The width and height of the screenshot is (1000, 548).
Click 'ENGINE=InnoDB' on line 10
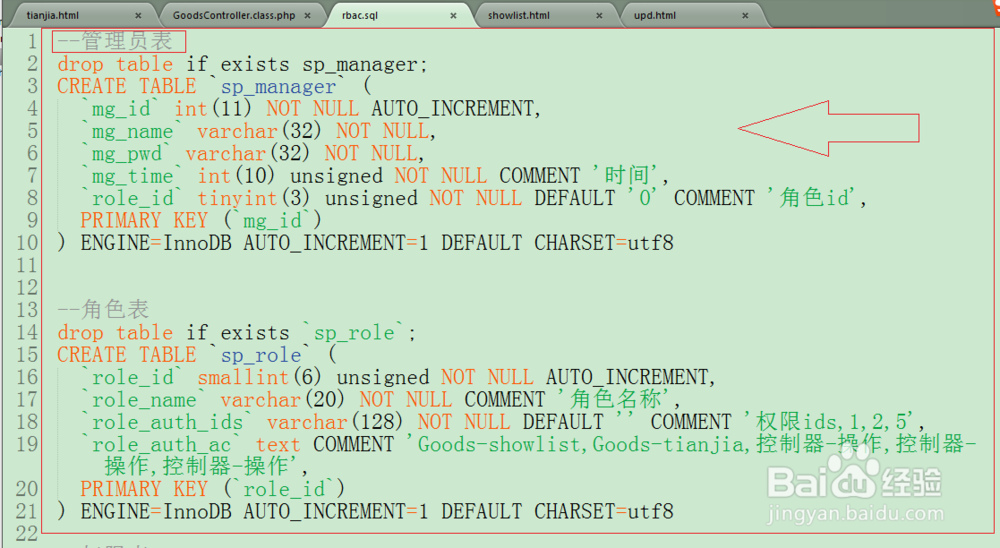click(x=156, y=243)
